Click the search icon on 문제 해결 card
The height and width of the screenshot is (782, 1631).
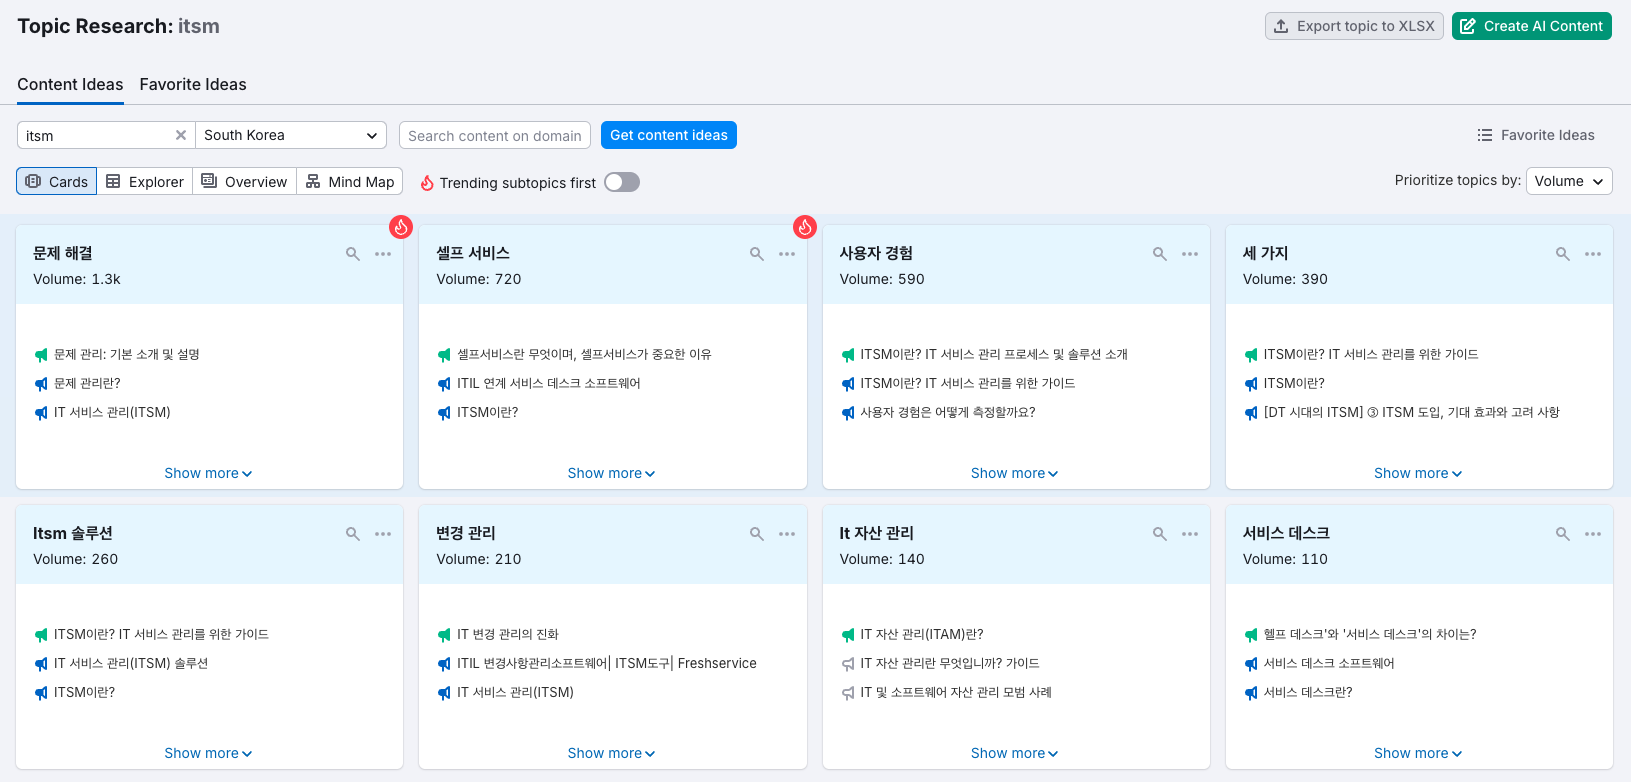(x=353, y=254)
